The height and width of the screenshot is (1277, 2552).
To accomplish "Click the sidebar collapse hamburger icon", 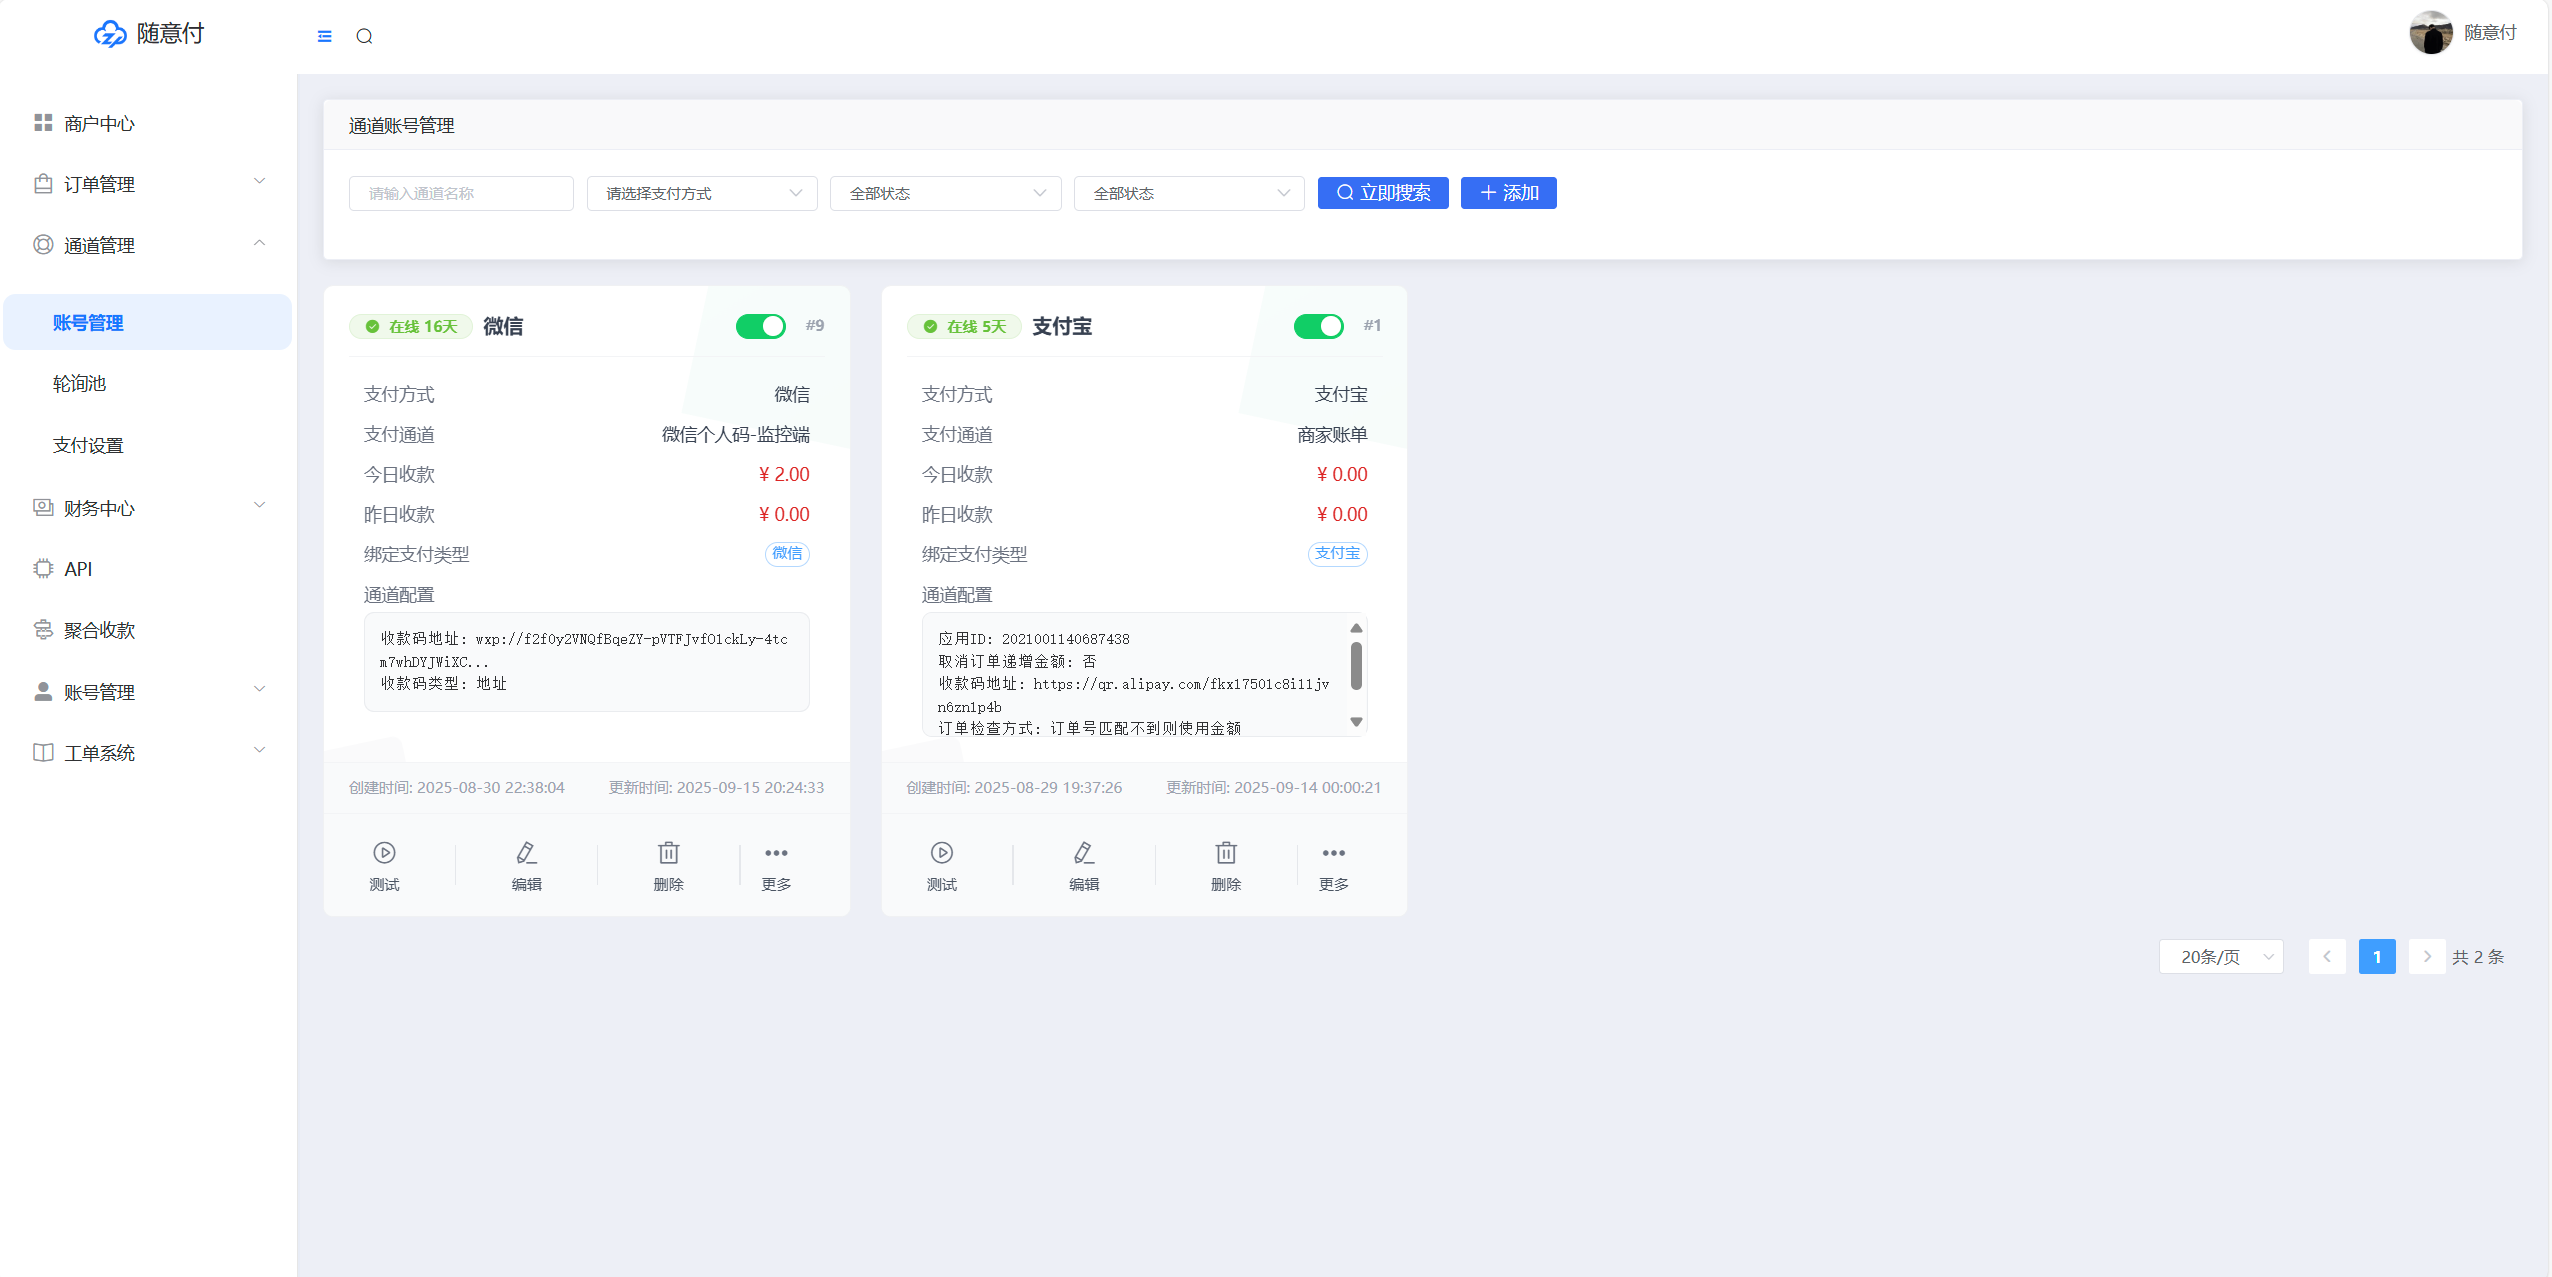I will click(x=324, y=36).
